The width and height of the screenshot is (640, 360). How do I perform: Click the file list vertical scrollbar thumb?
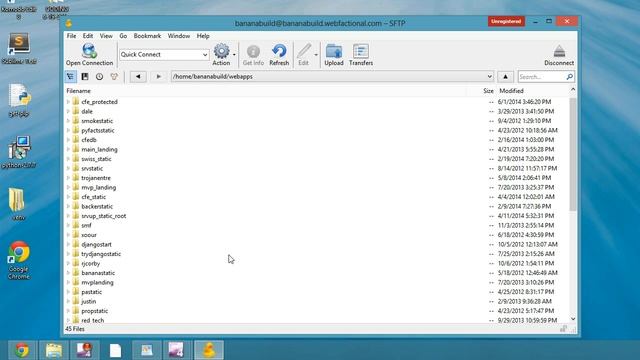(x=573, y=154)
